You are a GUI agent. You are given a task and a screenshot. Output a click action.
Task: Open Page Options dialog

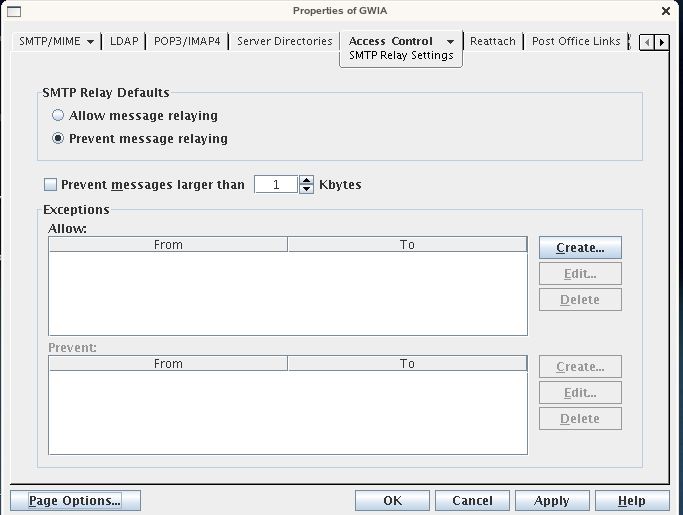[x=75, y=501]
